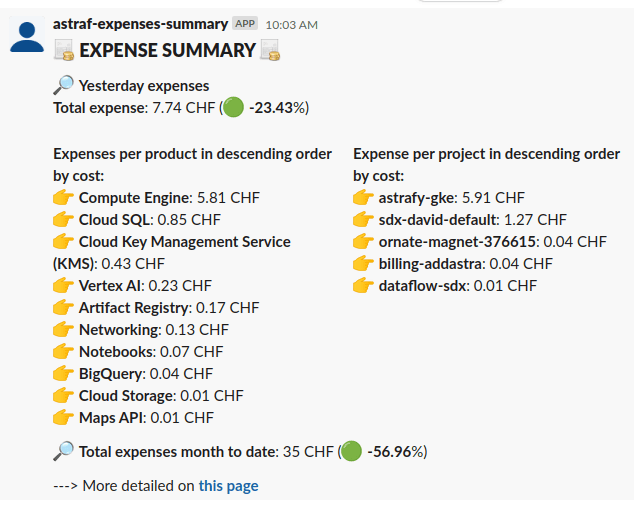Click pointing hand emoji for ornate-magnet-376615
This screenshot has height=506, width=634.
pyautogui.click(x=363, y=242)
